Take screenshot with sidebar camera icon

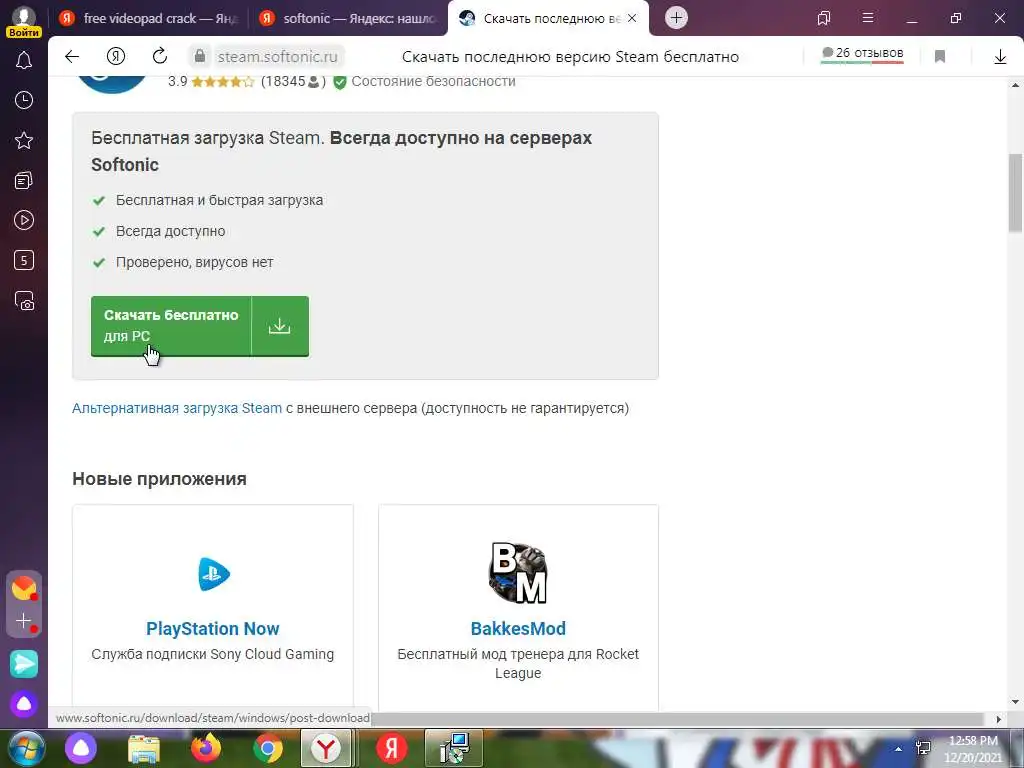(24, 300)
